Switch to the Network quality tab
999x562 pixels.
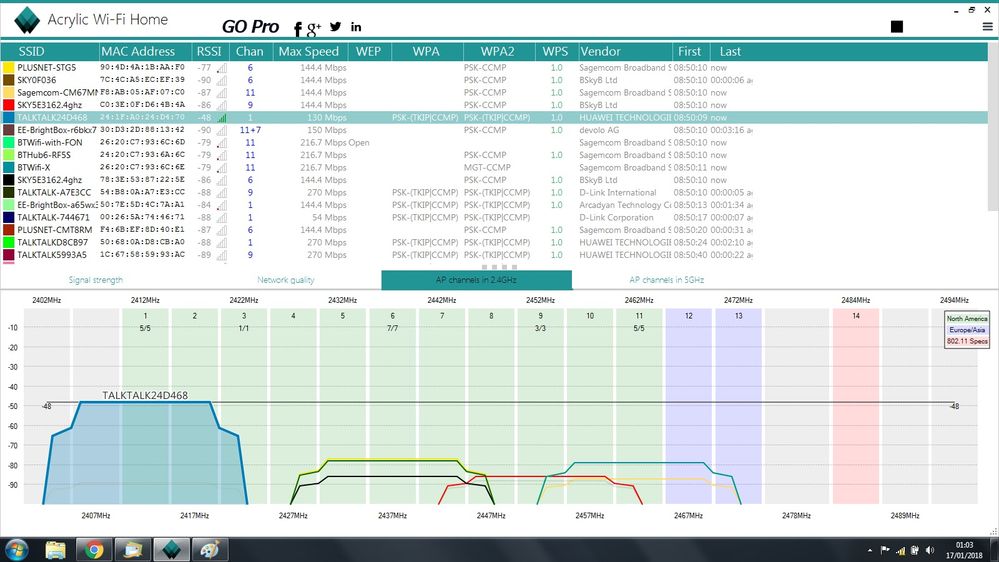coord(285,280)
